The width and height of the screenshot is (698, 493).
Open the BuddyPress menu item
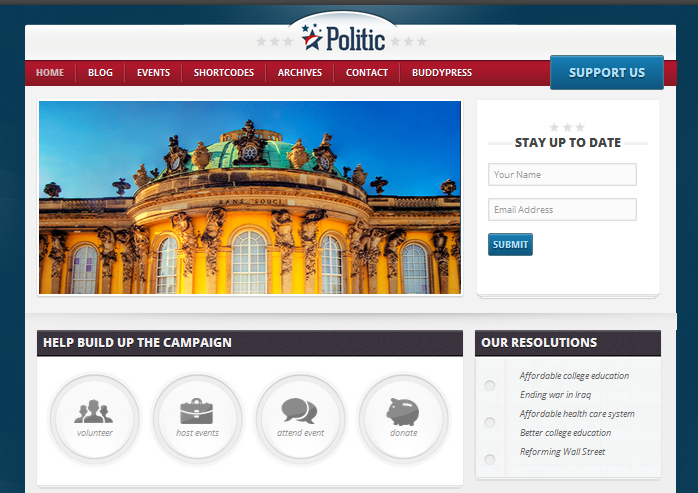point(442,73)
